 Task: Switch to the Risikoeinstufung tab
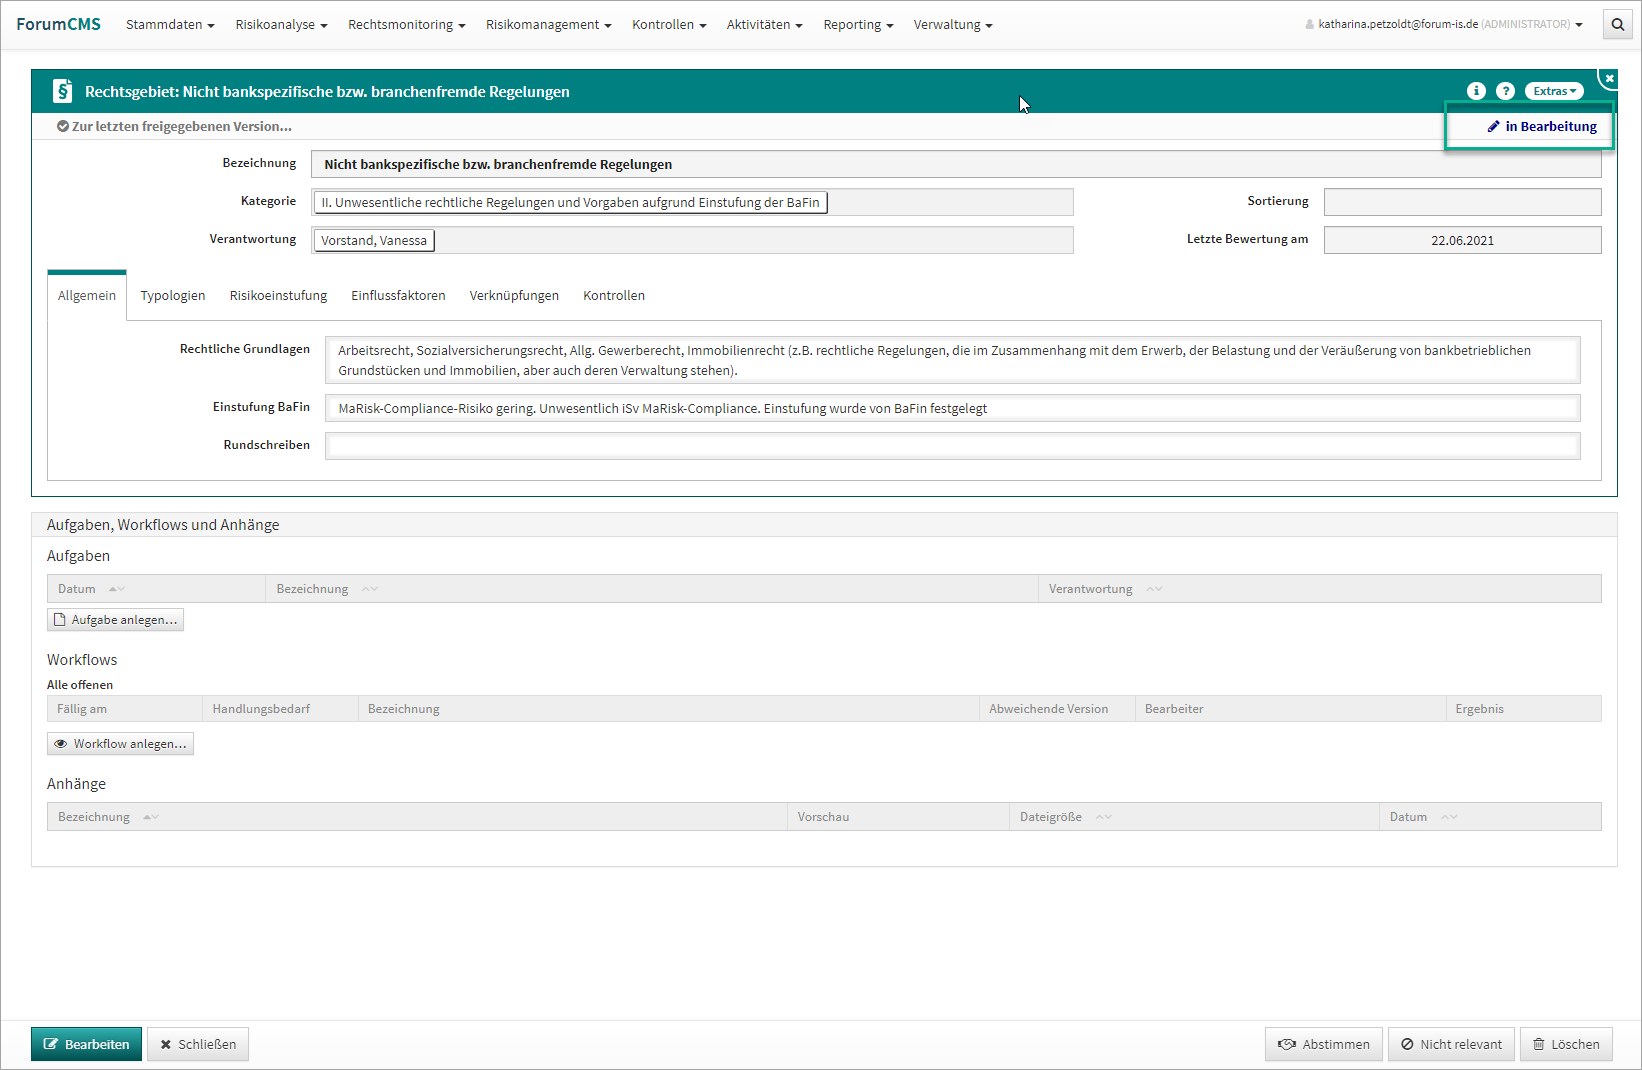(278, 296)
